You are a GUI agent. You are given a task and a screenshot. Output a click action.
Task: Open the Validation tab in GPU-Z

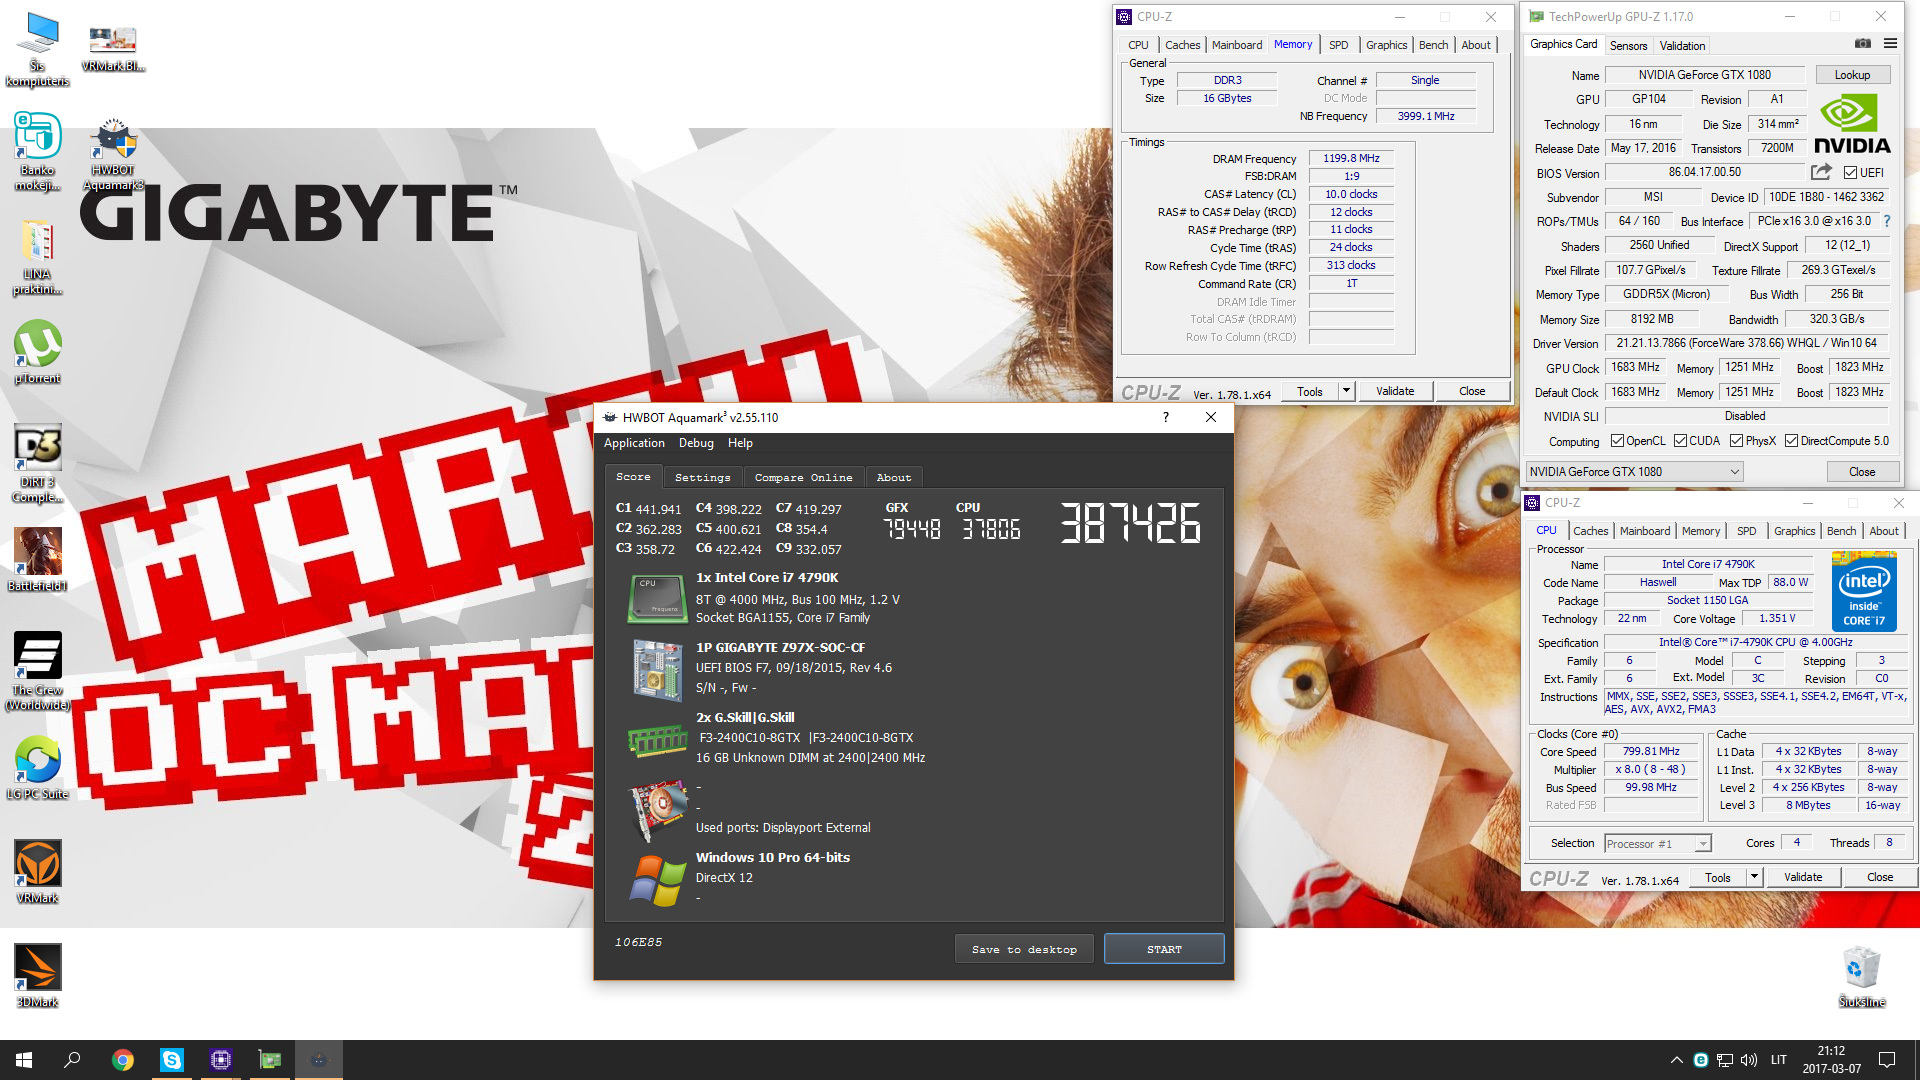click(1682, 46)
